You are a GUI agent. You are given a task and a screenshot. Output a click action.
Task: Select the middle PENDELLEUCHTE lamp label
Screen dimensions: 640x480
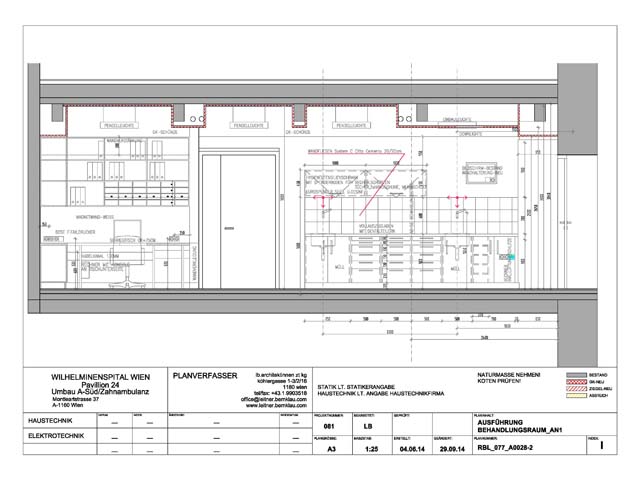click(249, 125)
